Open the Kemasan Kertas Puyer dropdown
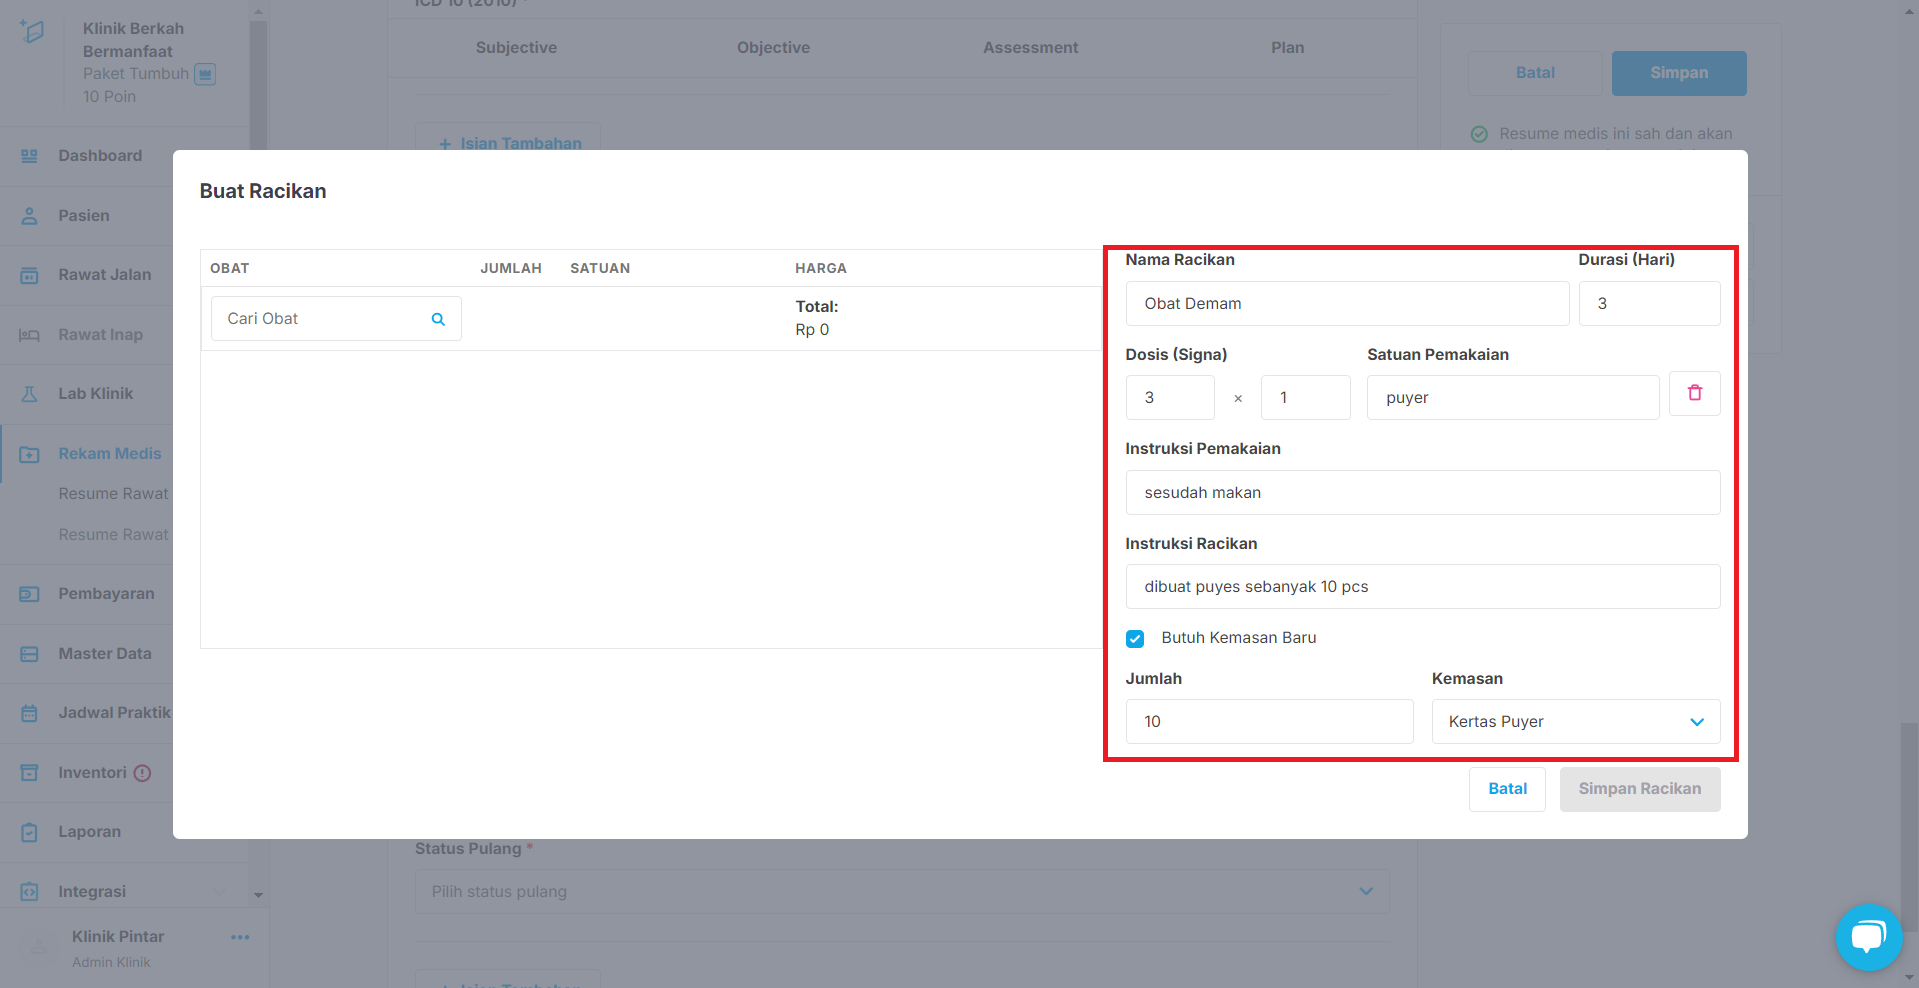1919x988 pixels. (x=1576, y=721)
